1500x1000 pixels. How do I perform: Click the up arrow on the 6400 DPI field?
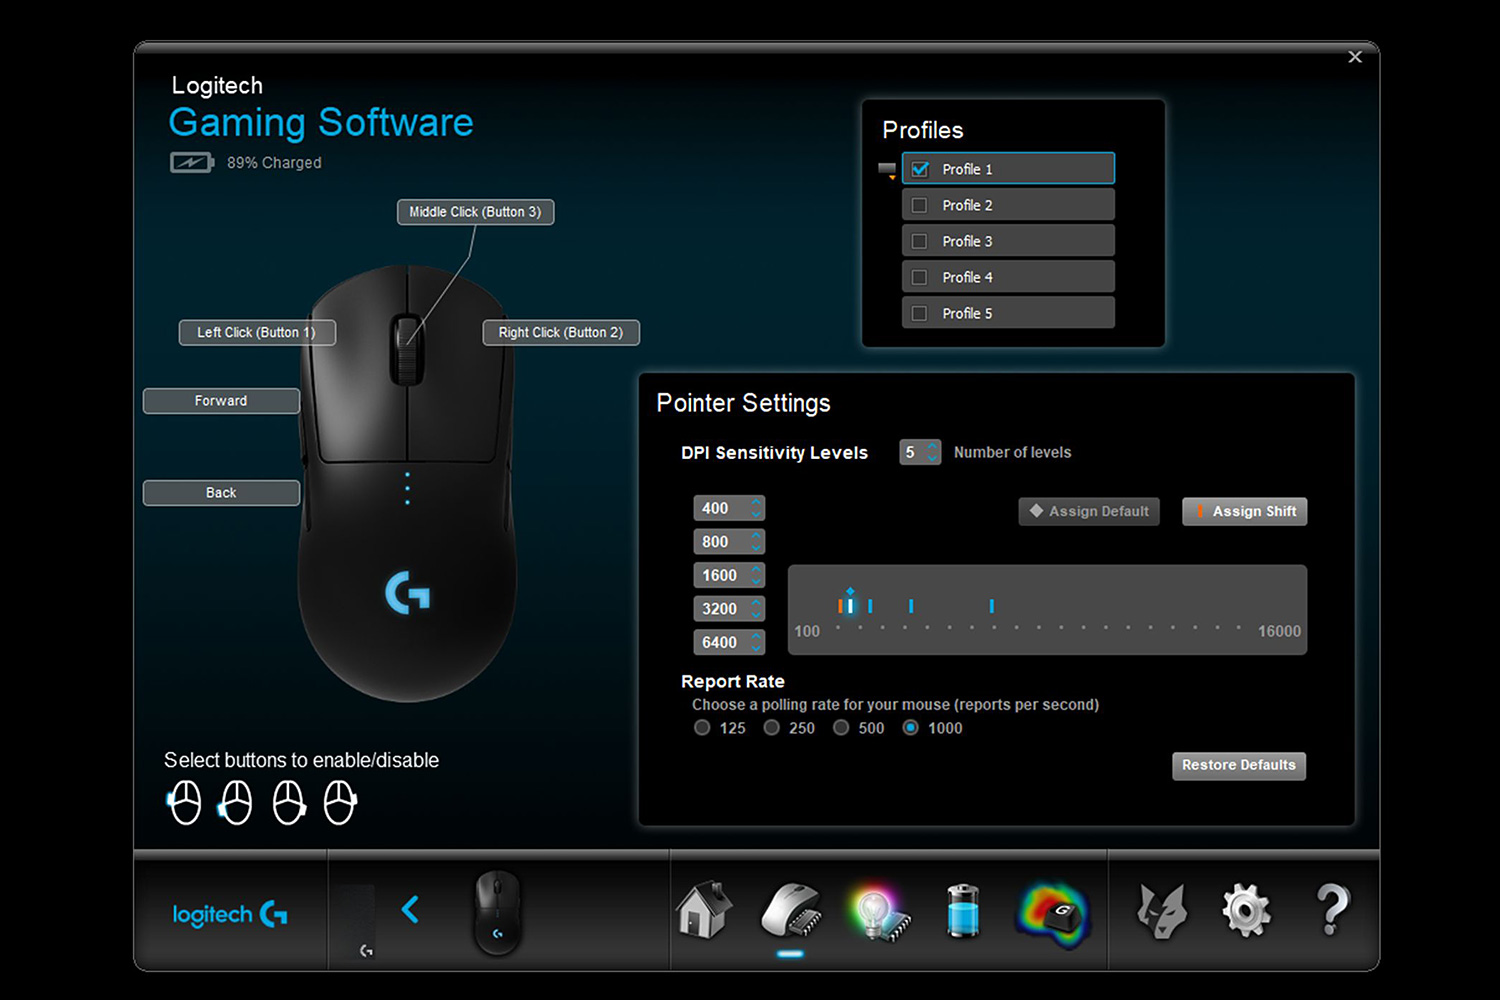pos(756,636)
